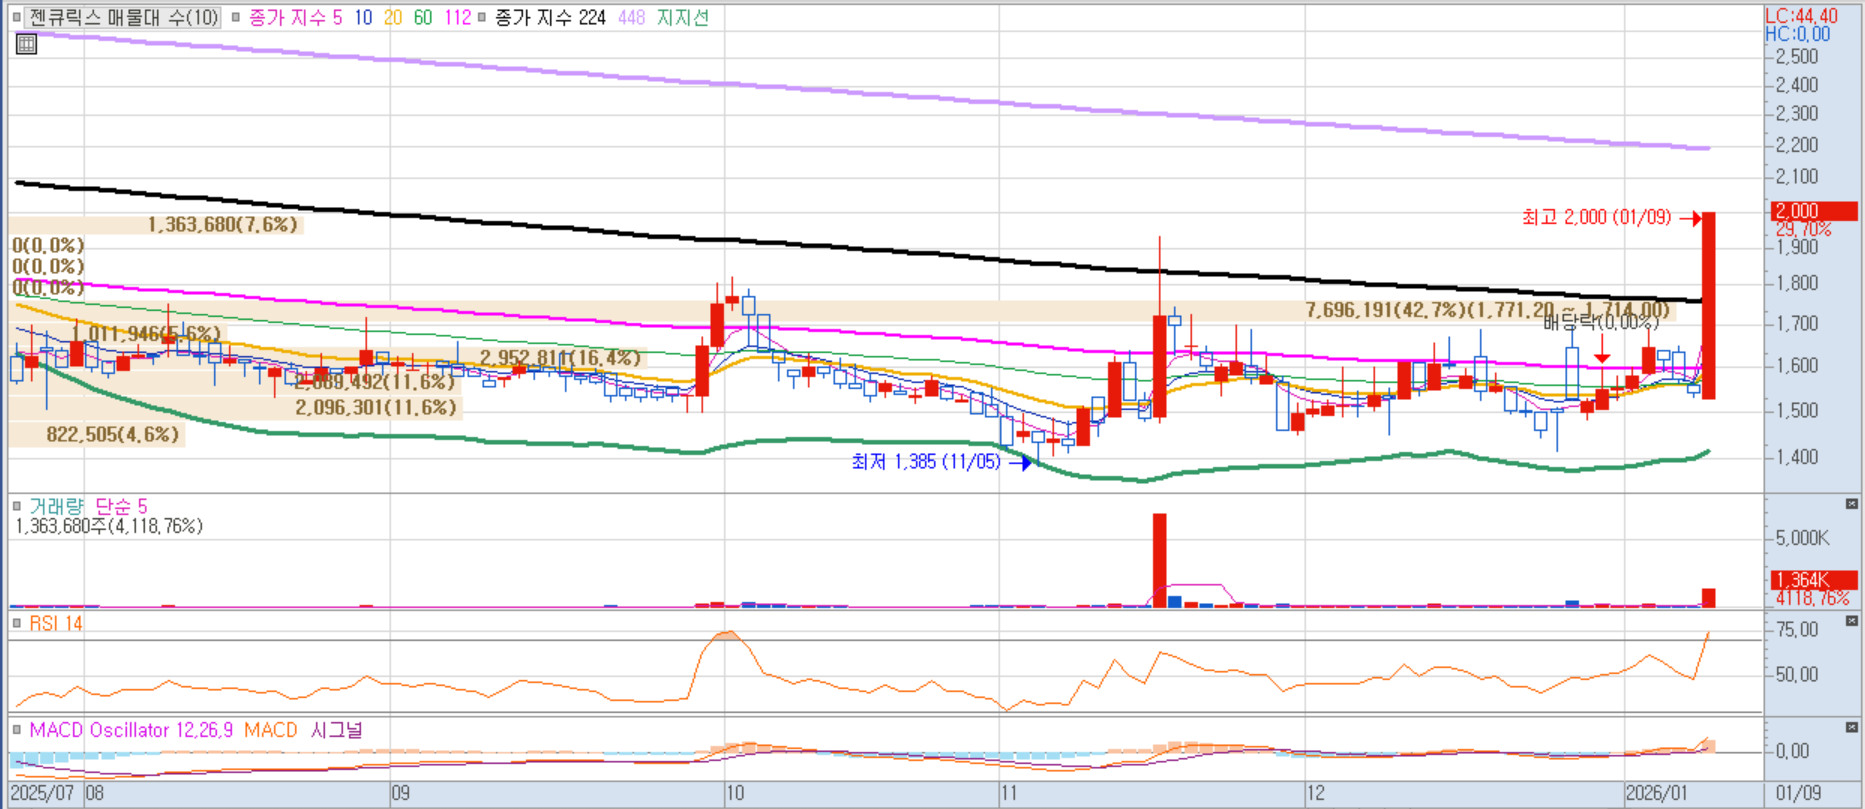
Task: Close the RSI 14 indicator panel
Action: tap(1852, 621)
